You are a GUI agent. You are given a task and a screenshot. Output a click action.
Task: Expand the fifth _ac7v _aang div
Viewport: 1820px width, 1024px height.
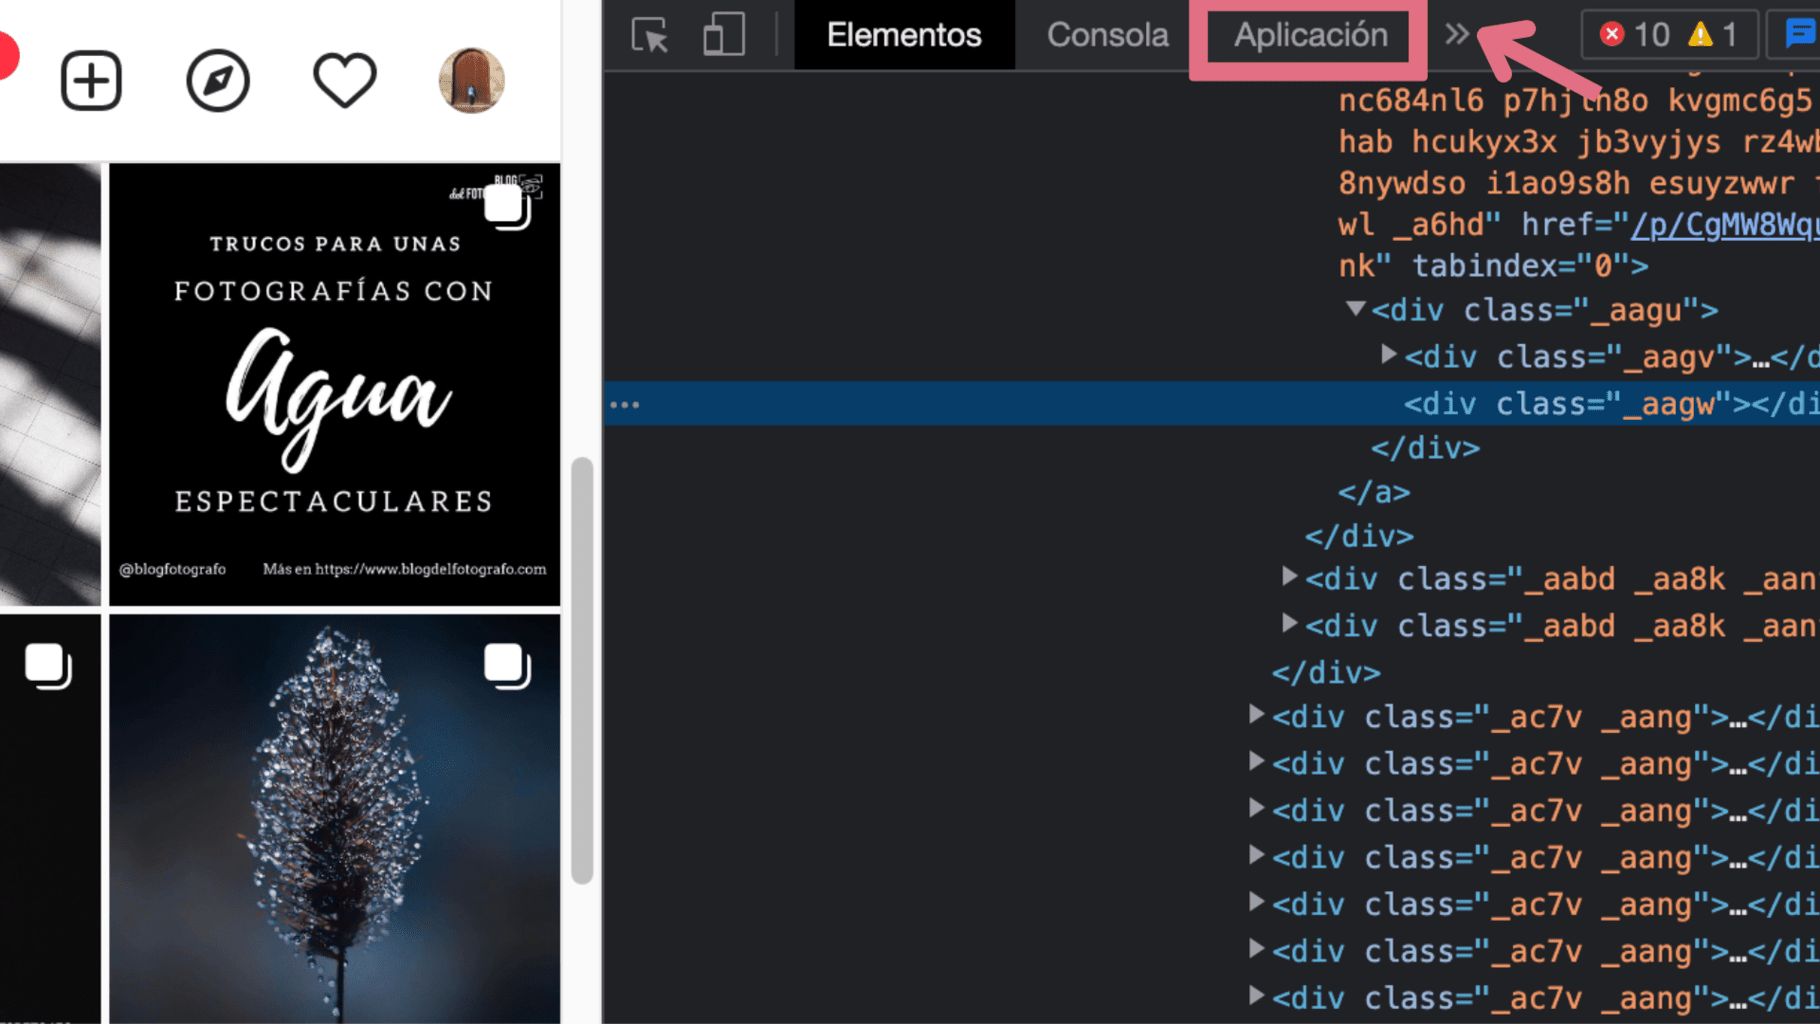click(x=1256, y=902)
